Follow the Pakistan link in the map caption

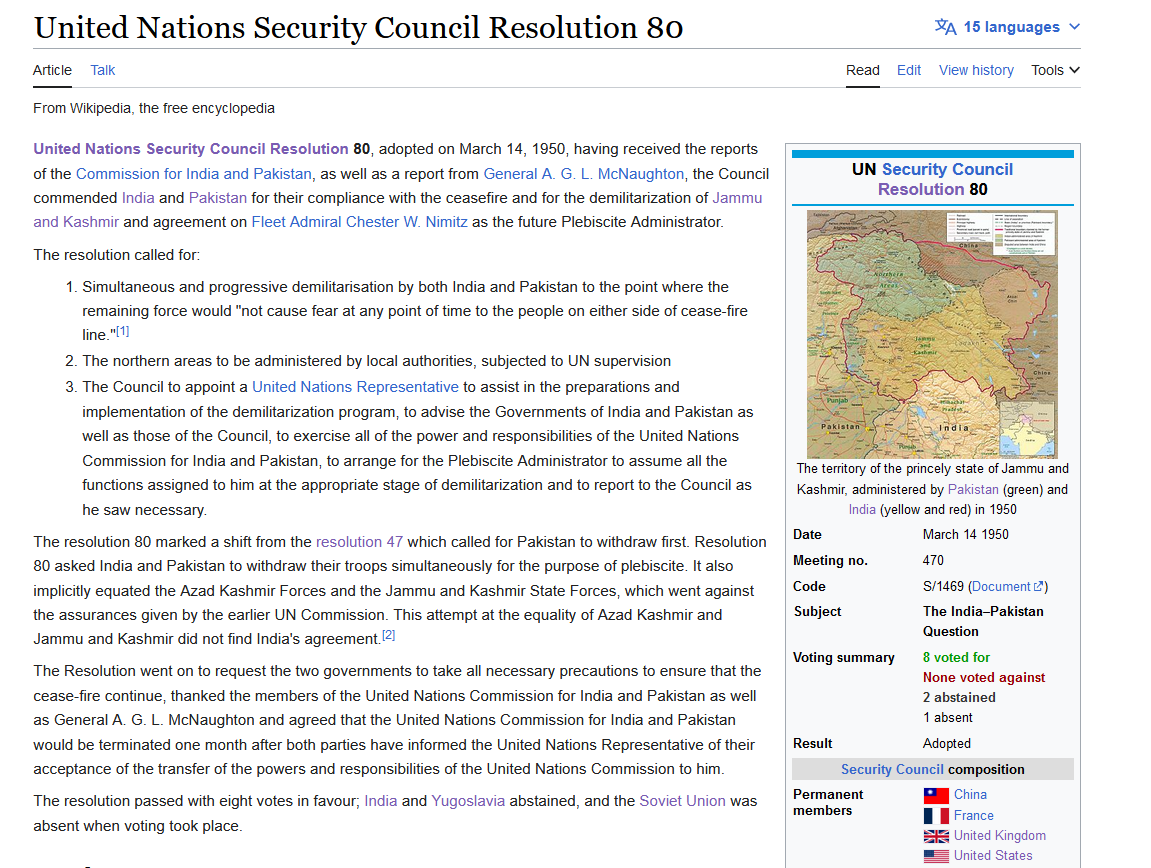(973, 490)
